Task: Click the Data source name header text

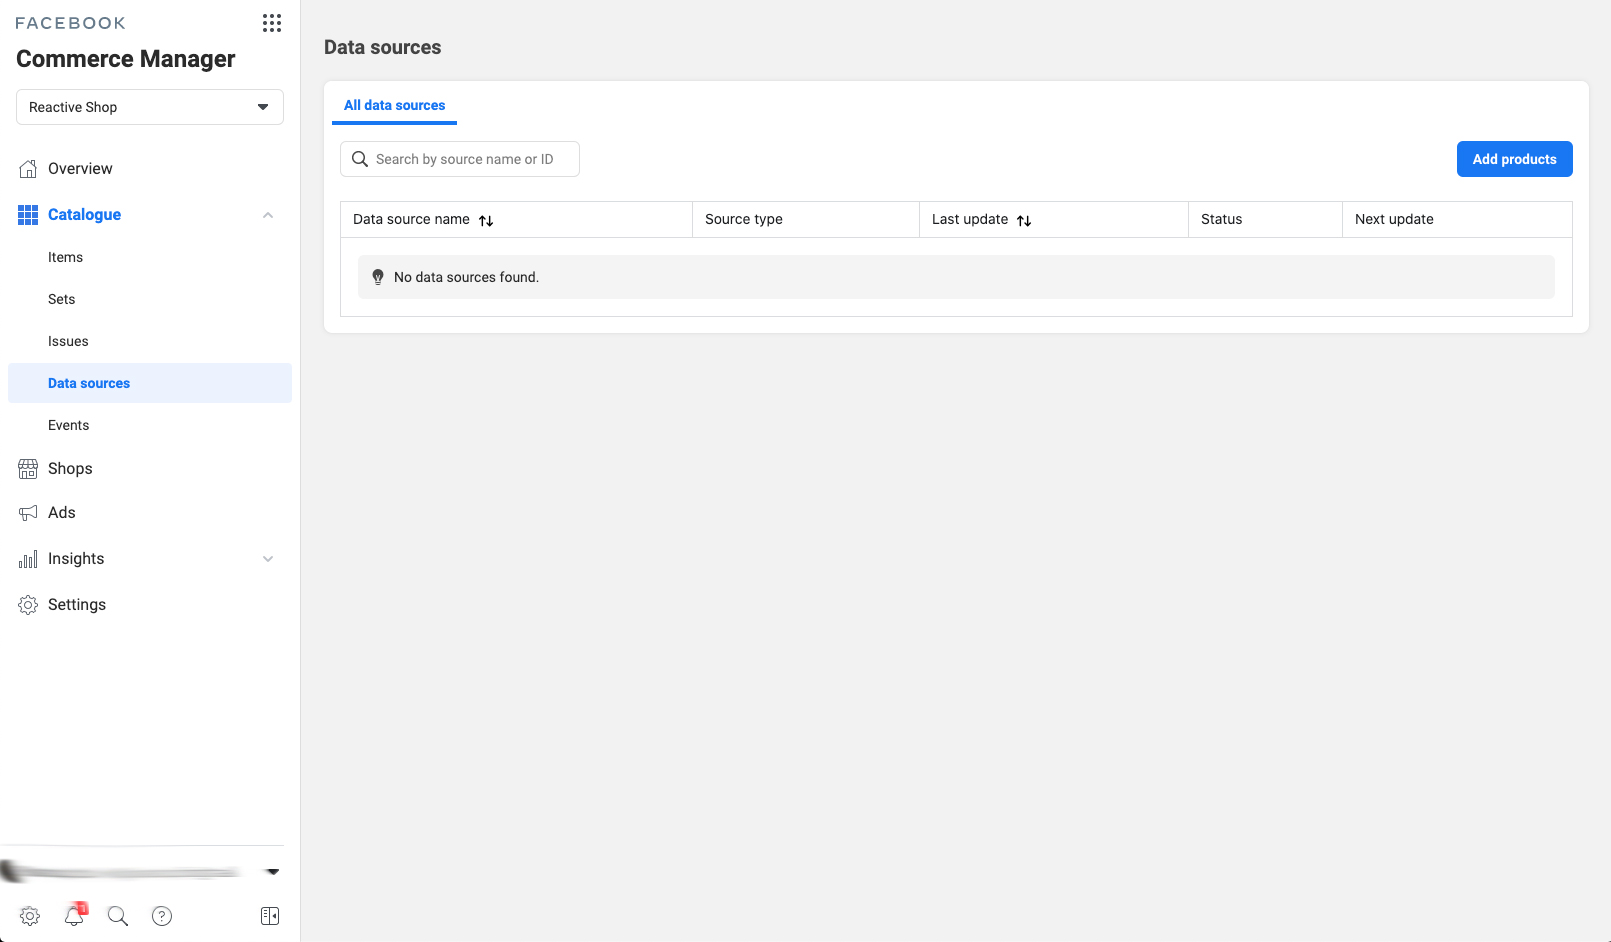Action: [x=411, y=219]
